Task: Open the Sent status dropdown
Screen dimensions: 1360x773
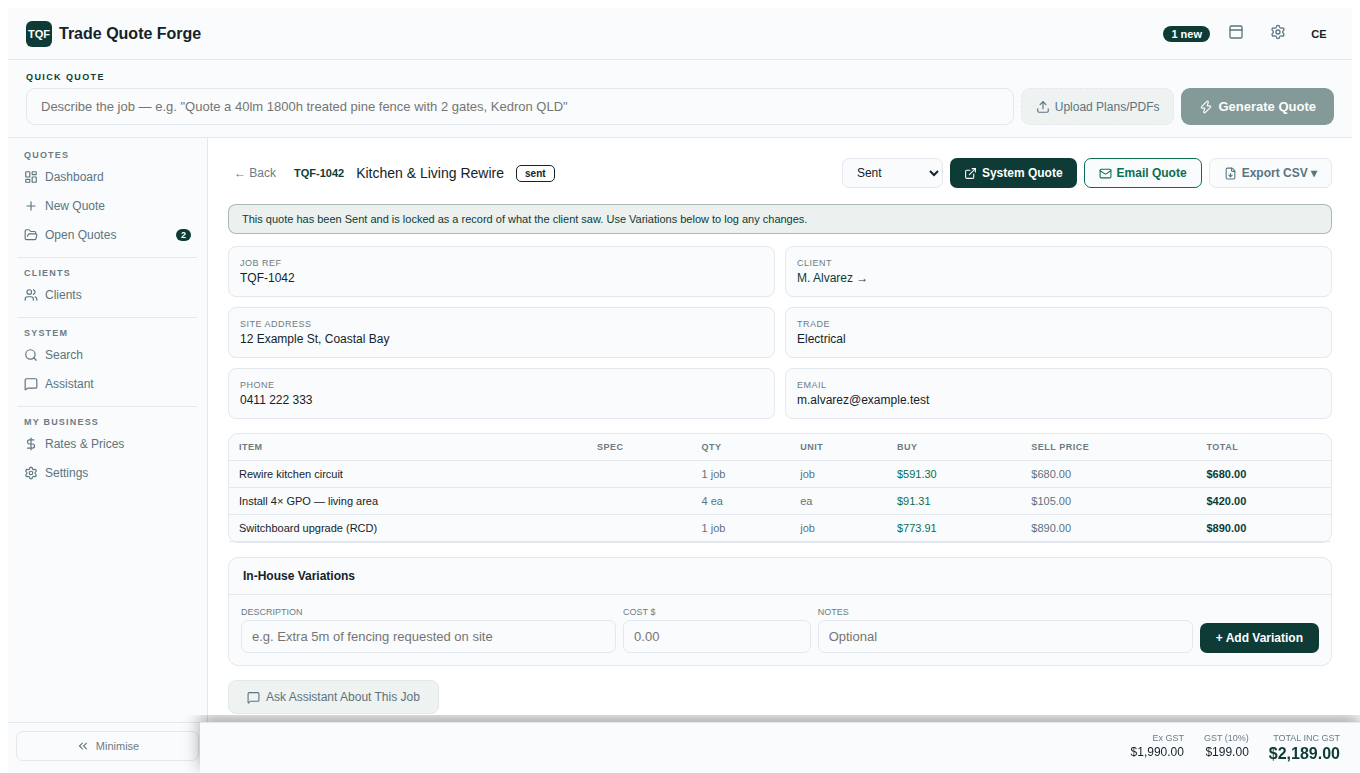Action: (x=892, y=173)
